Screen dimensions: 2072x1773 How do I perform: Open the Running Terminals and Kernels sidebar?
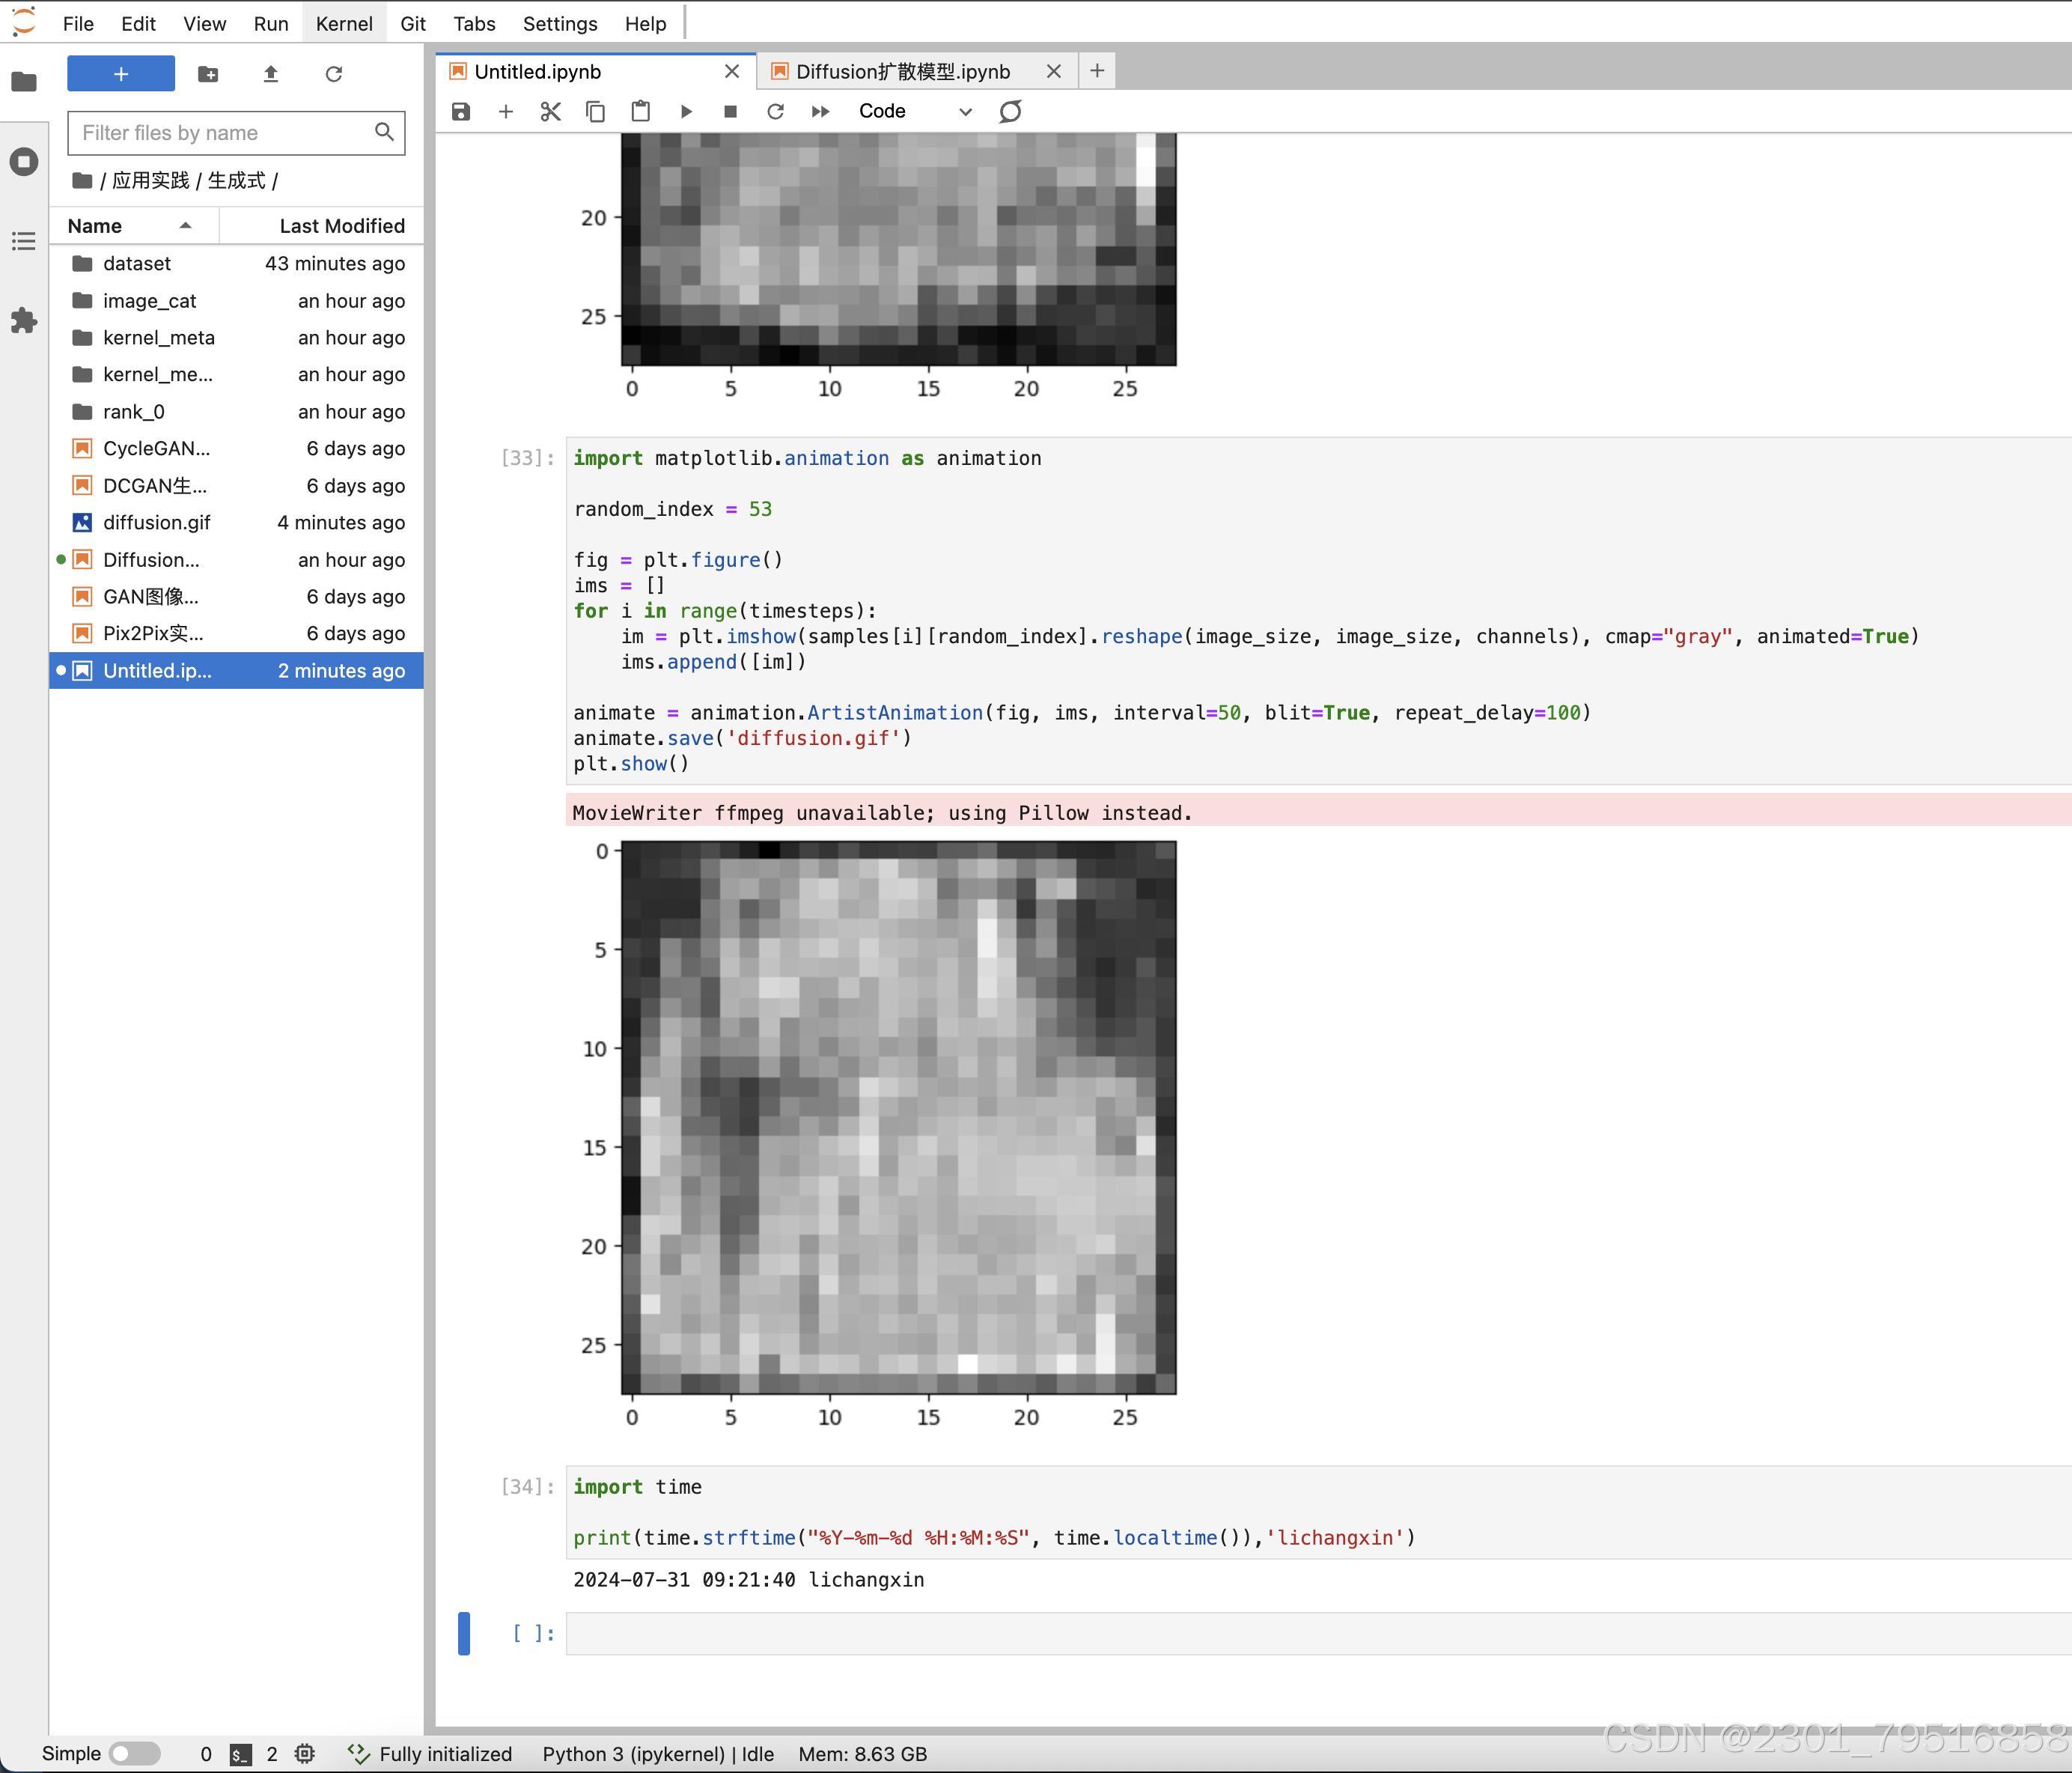click(24, 161)
